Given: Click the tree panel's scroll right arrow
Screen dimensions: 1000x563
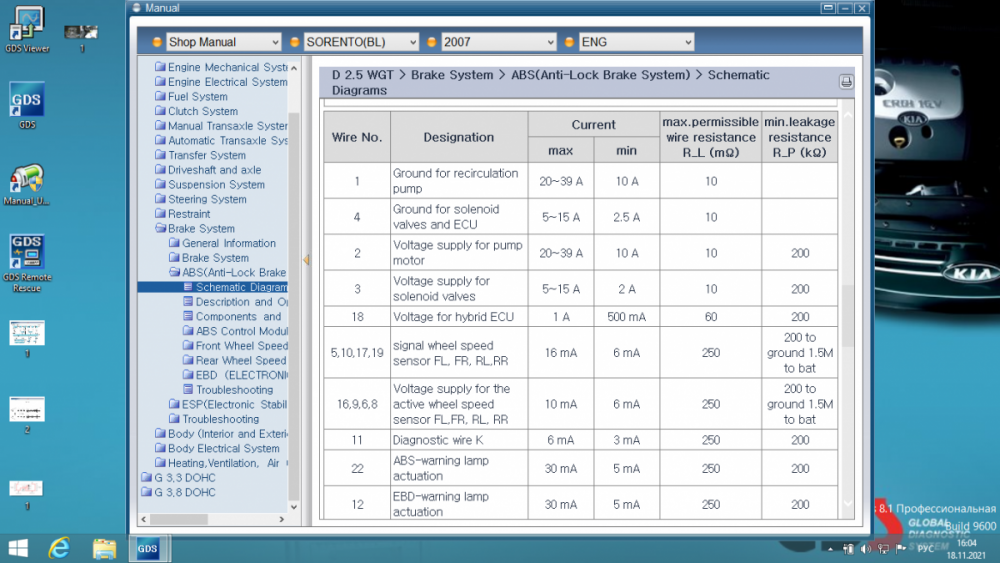Looking at the screenshot, I should tap(281, 519).
